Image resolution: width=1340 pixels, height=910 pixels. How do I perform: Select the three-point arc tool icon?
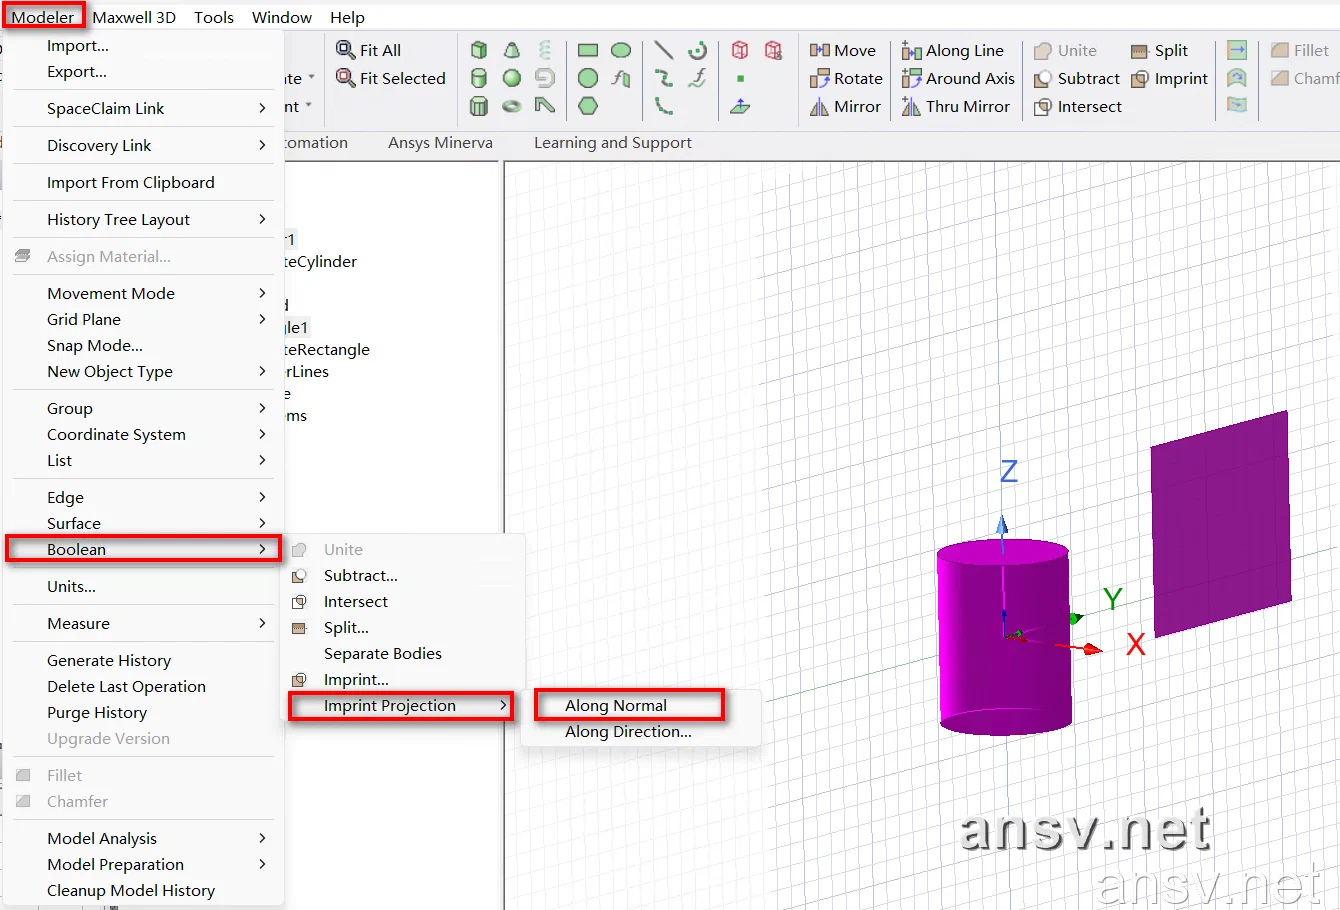663,106
